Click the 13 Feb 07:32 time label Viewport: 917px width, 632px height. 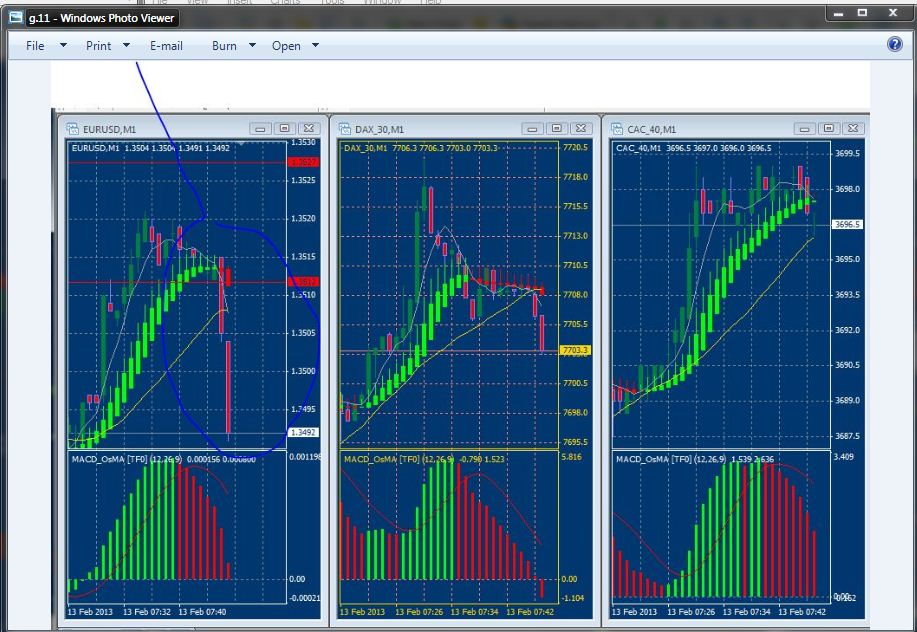point(147,612)
